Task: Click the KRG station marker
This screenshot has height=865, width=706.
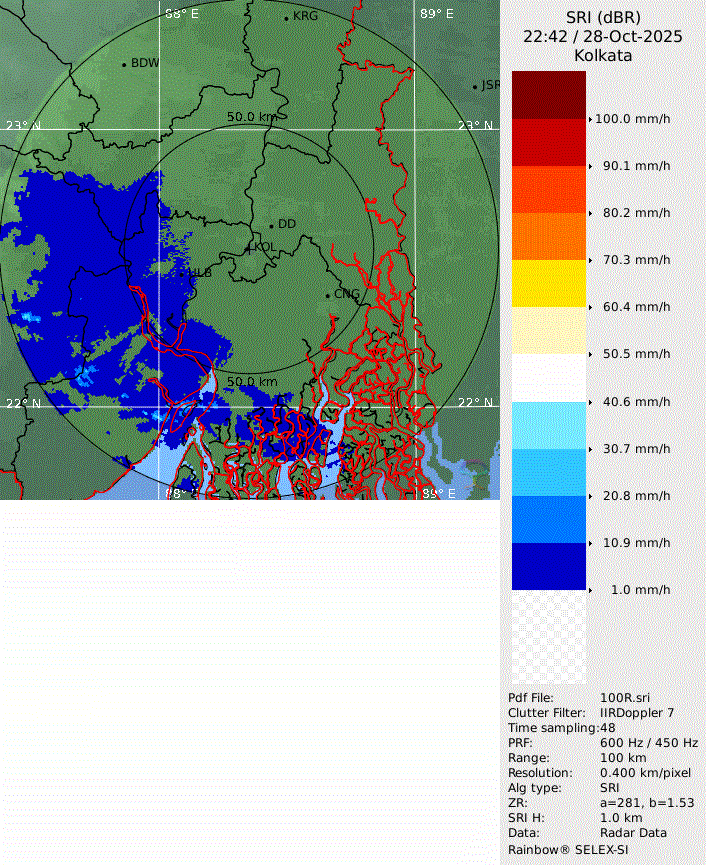Action: (x=286, y=18)
